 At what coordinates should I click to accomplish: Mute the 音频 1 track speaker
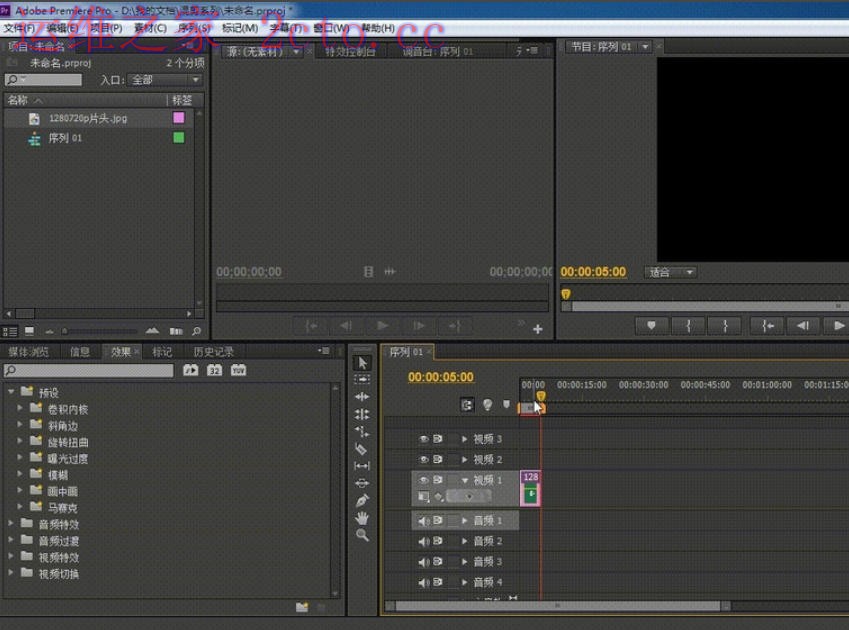423,521
